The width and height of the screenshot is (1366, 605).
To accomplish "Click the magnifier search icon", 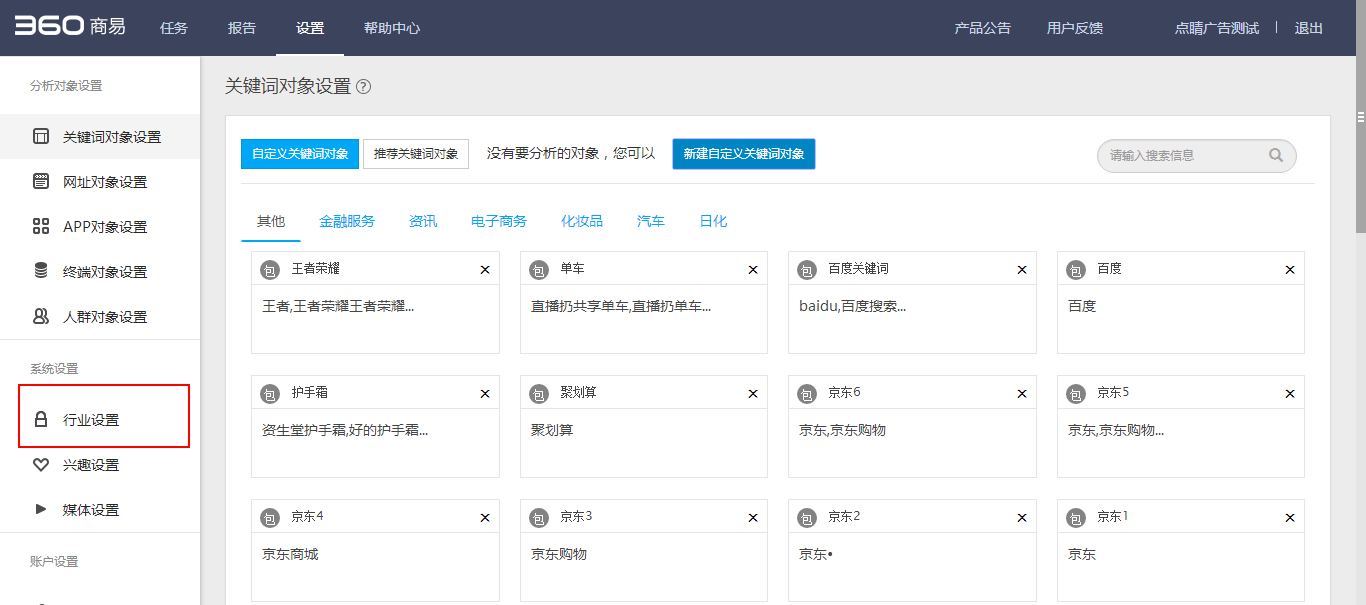I will [1276, 155].
